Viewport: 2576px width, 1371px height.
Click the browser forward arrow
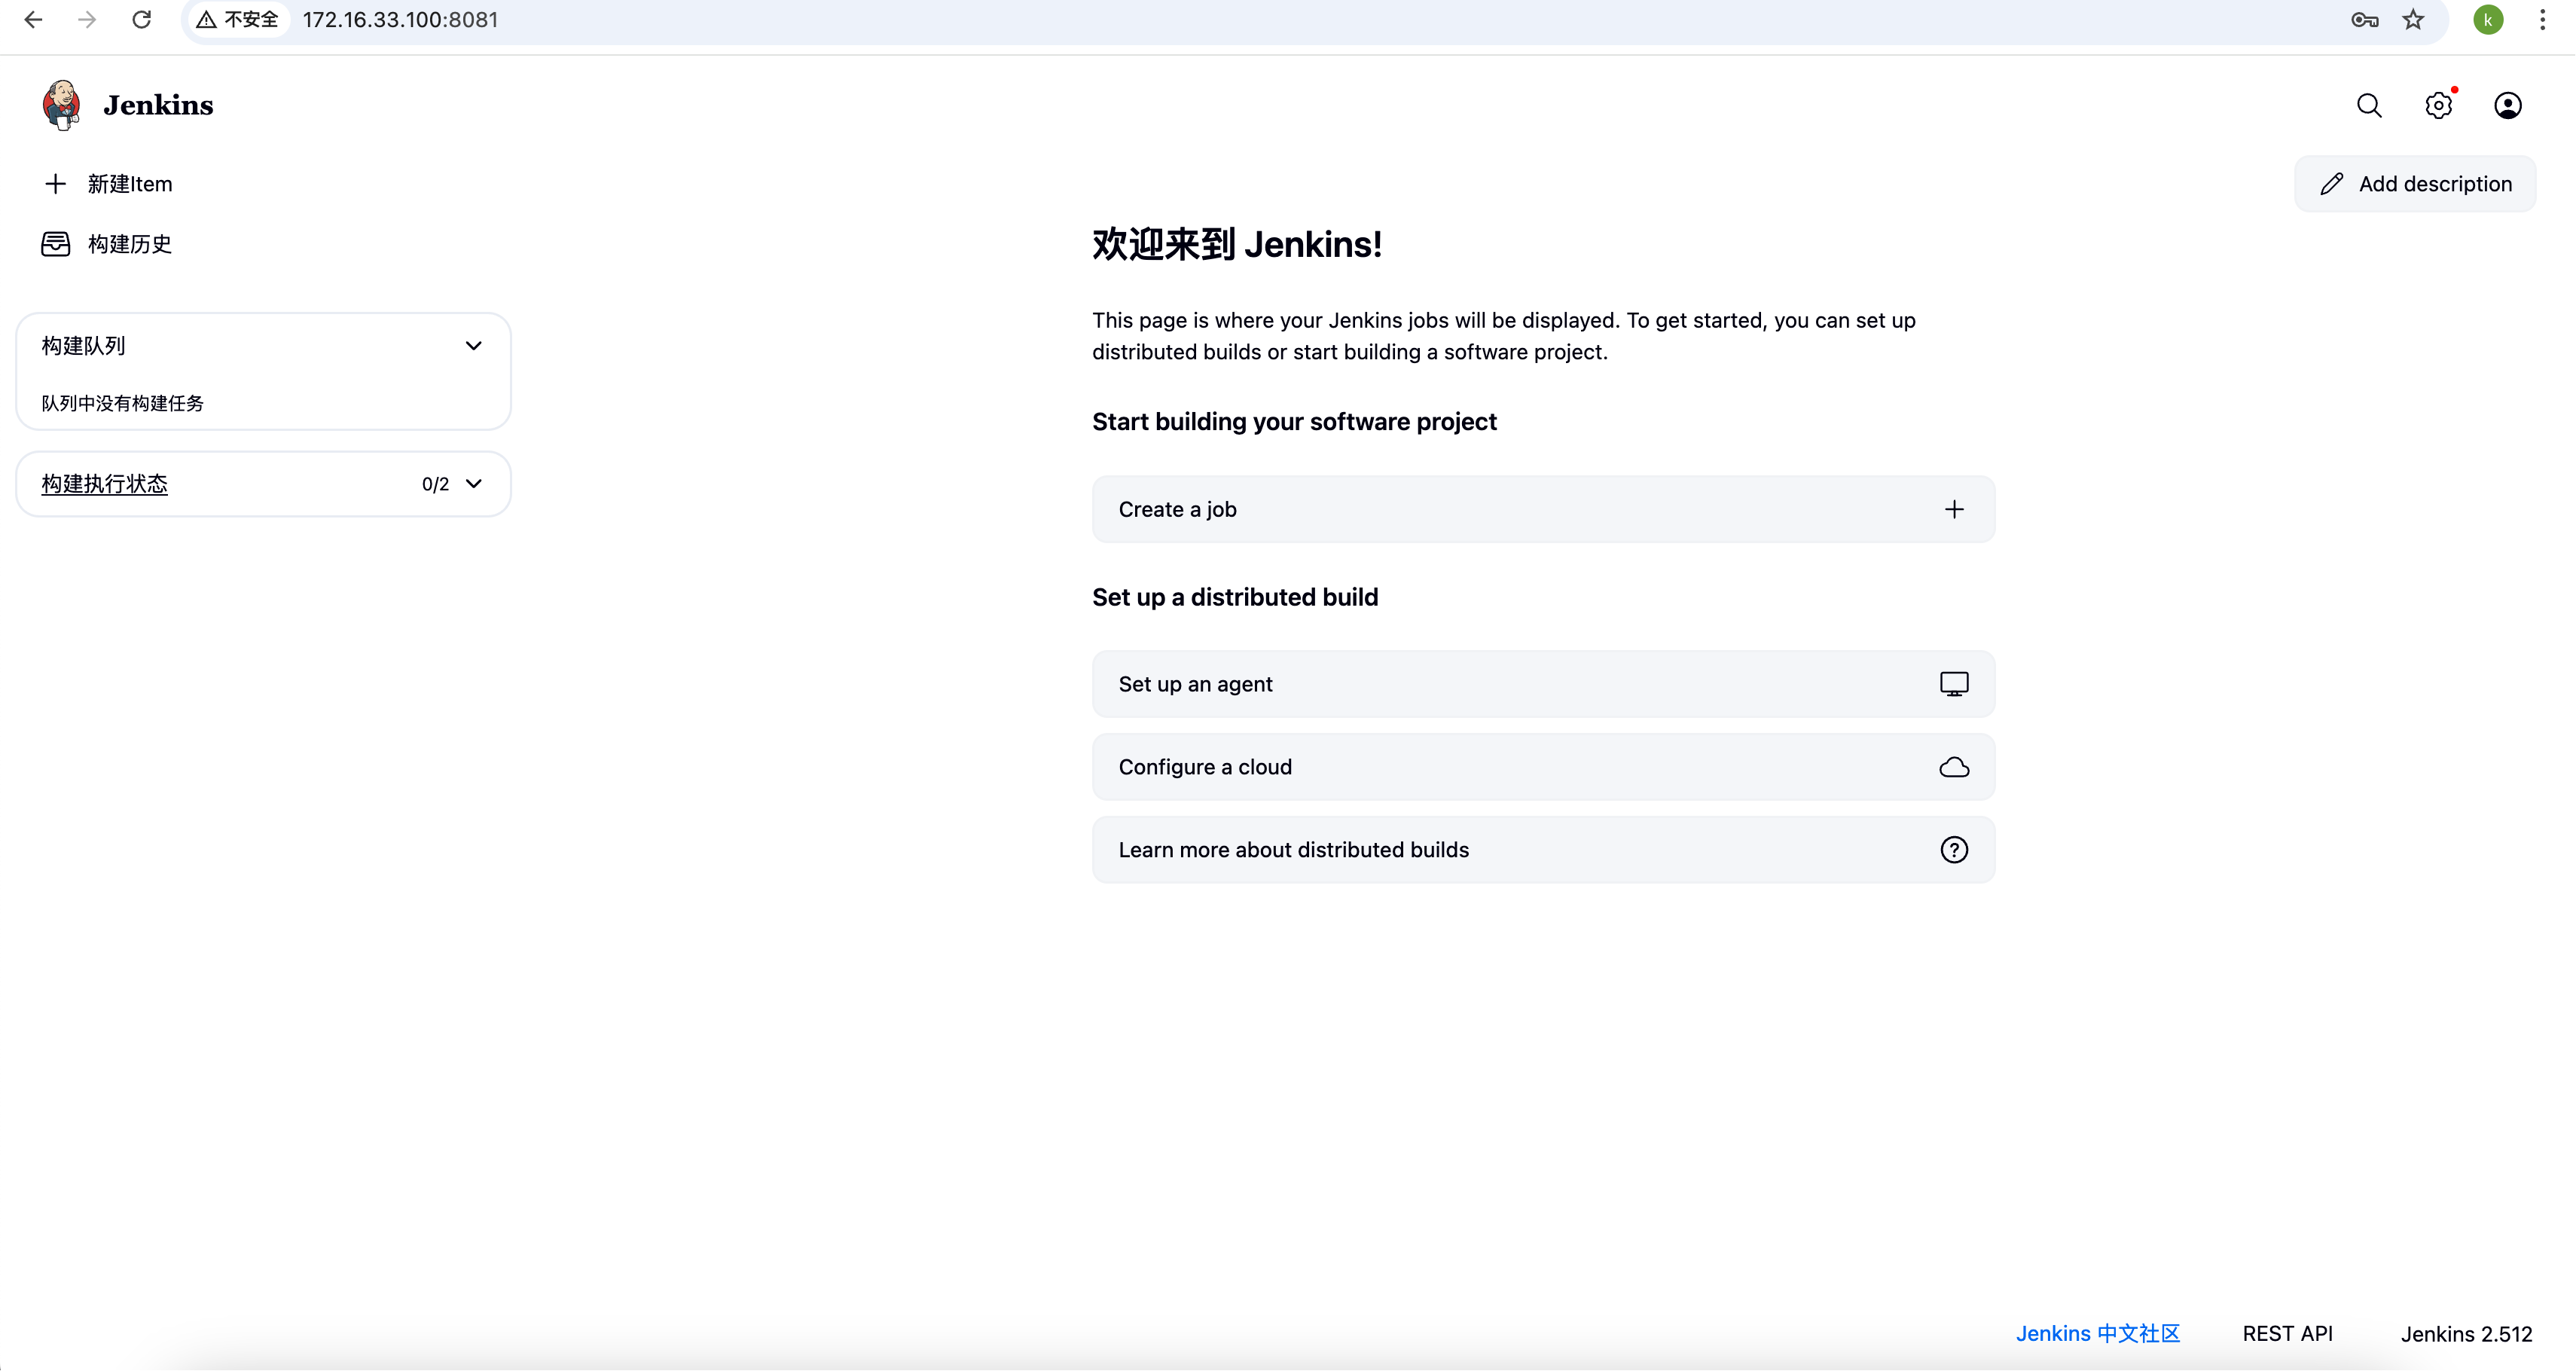(87, 20)
